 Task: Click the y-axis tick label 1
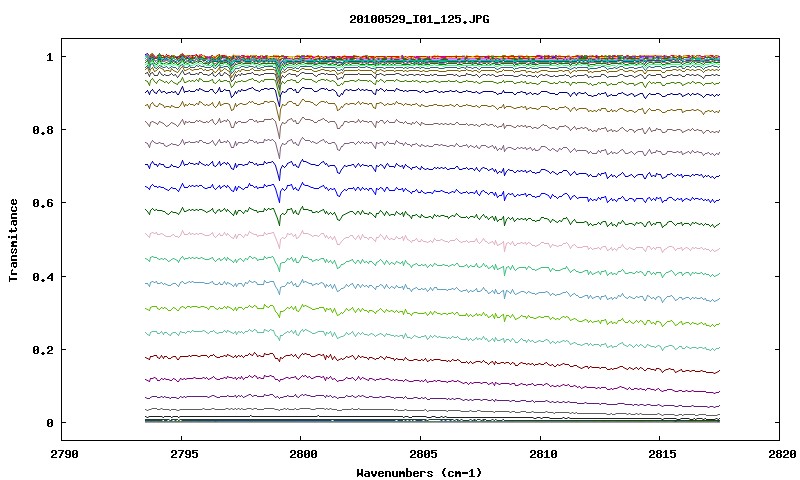49,57
